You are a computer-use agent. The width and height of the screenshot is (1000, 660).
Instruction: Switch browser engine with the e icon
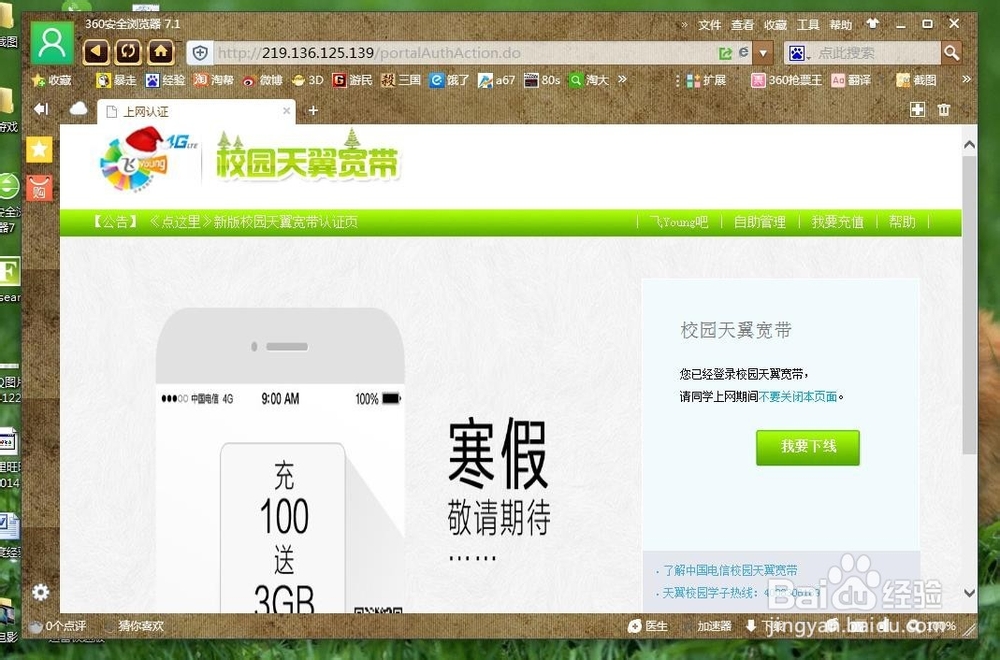tap(744, 52)
